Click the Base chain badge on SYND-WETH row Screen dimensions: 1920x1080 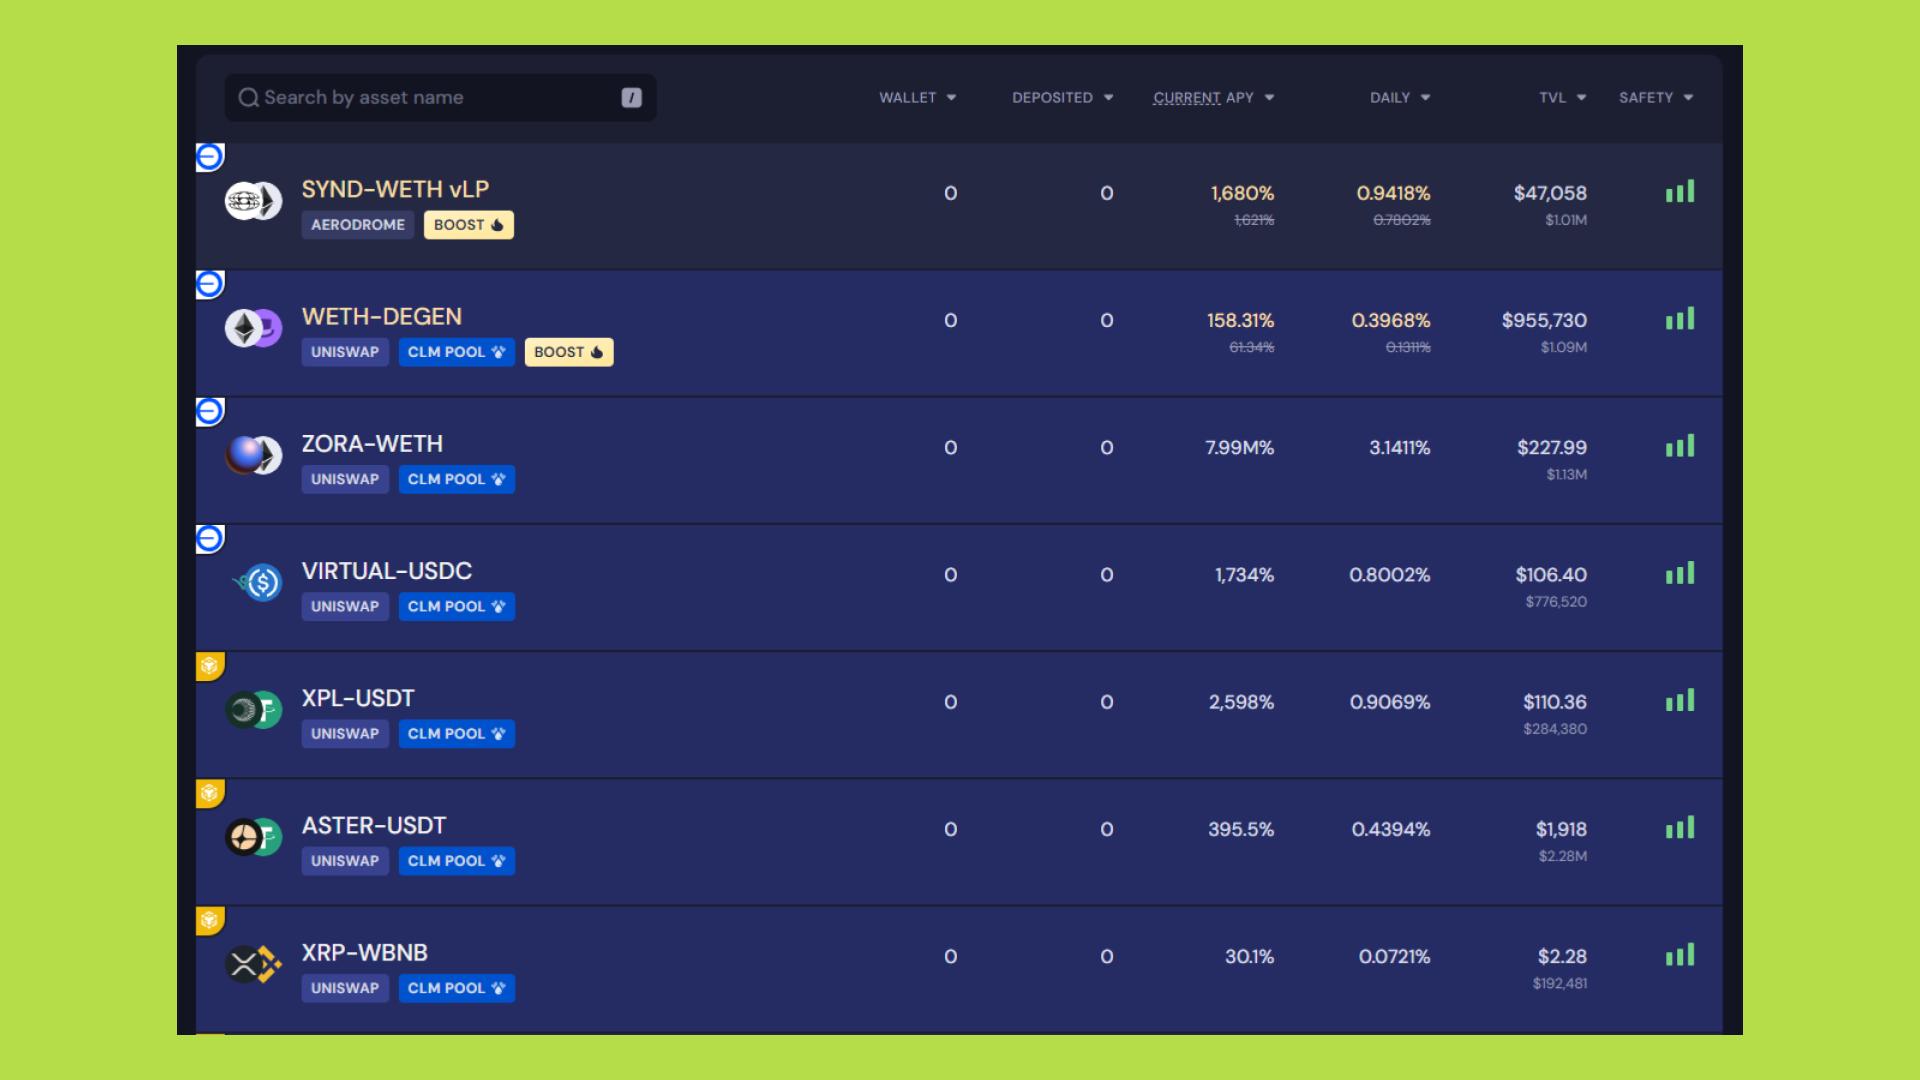pos(209,157)
